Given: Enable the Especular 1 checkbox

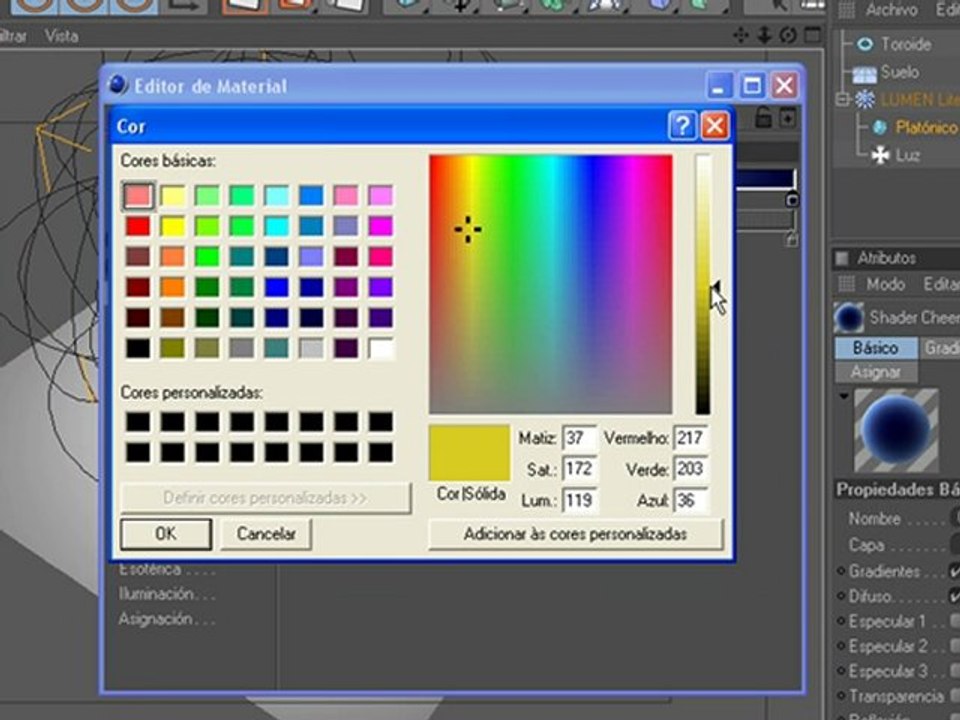Looking at the screenshot, I should click(954, 621).
